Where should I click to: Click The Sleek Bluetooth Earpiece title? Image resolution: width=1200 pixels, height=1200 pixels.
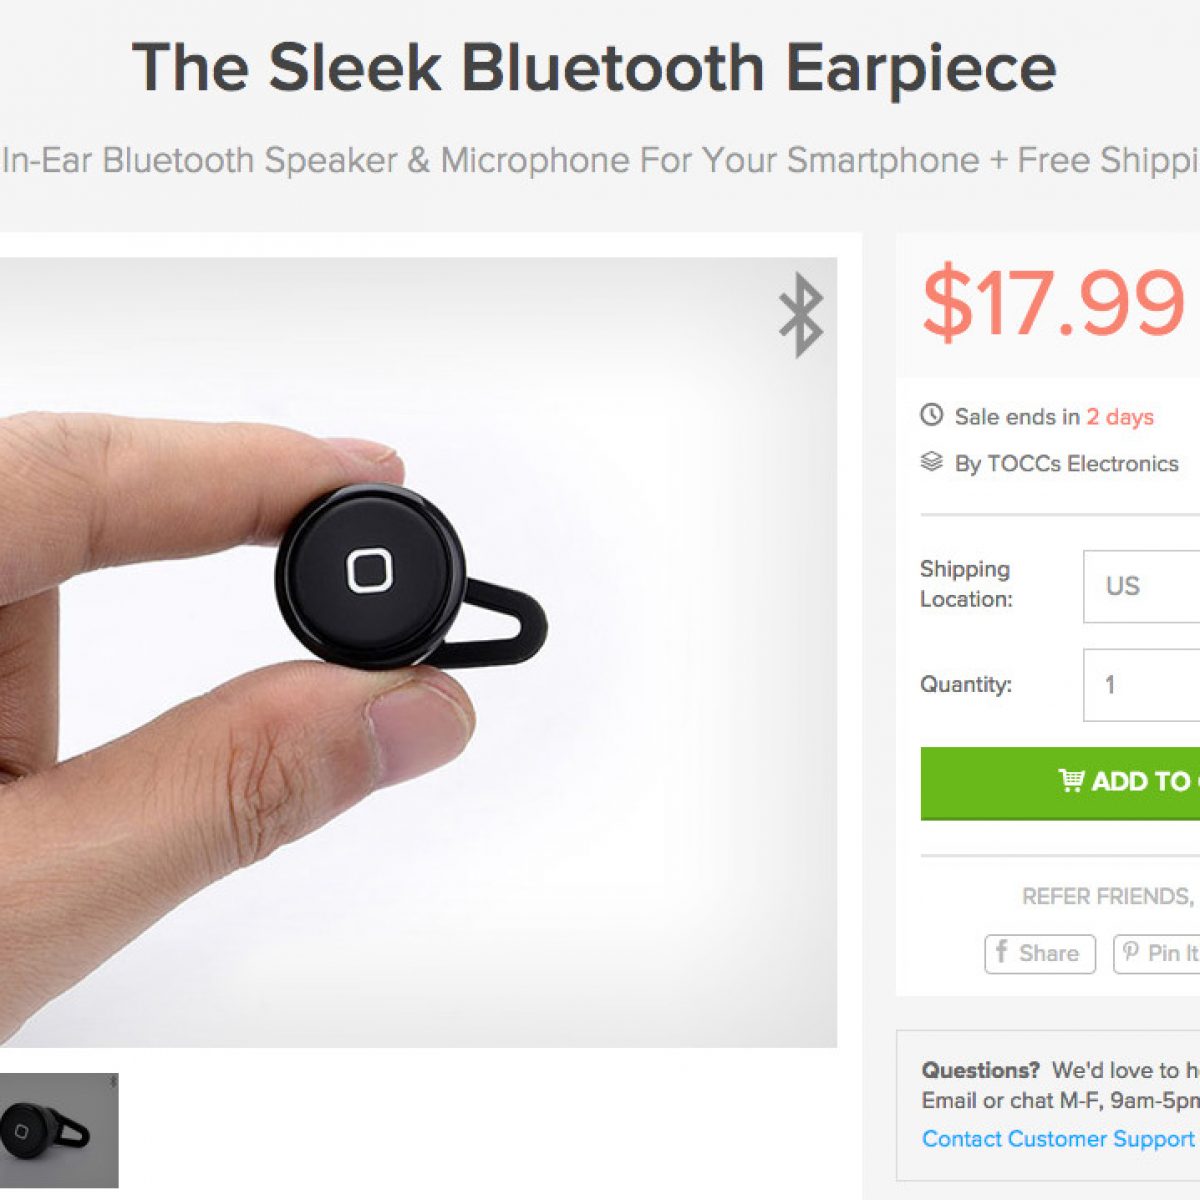594,68
